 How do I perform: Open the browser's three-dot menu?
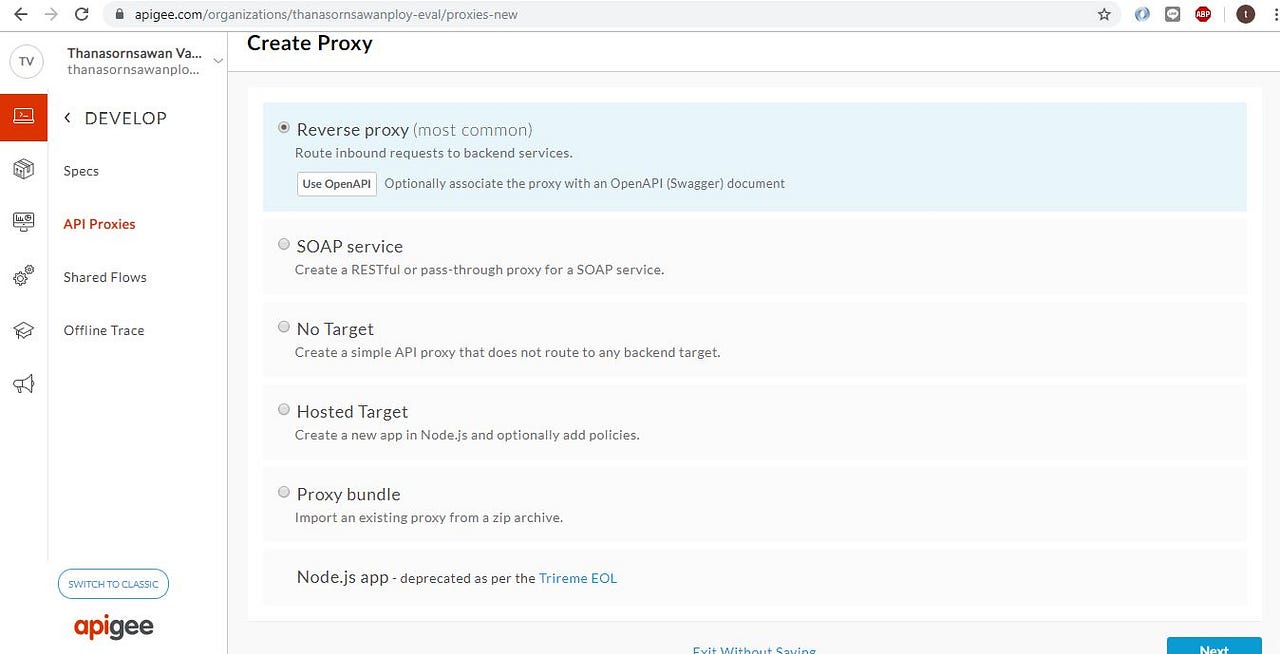click(1274, 14)
